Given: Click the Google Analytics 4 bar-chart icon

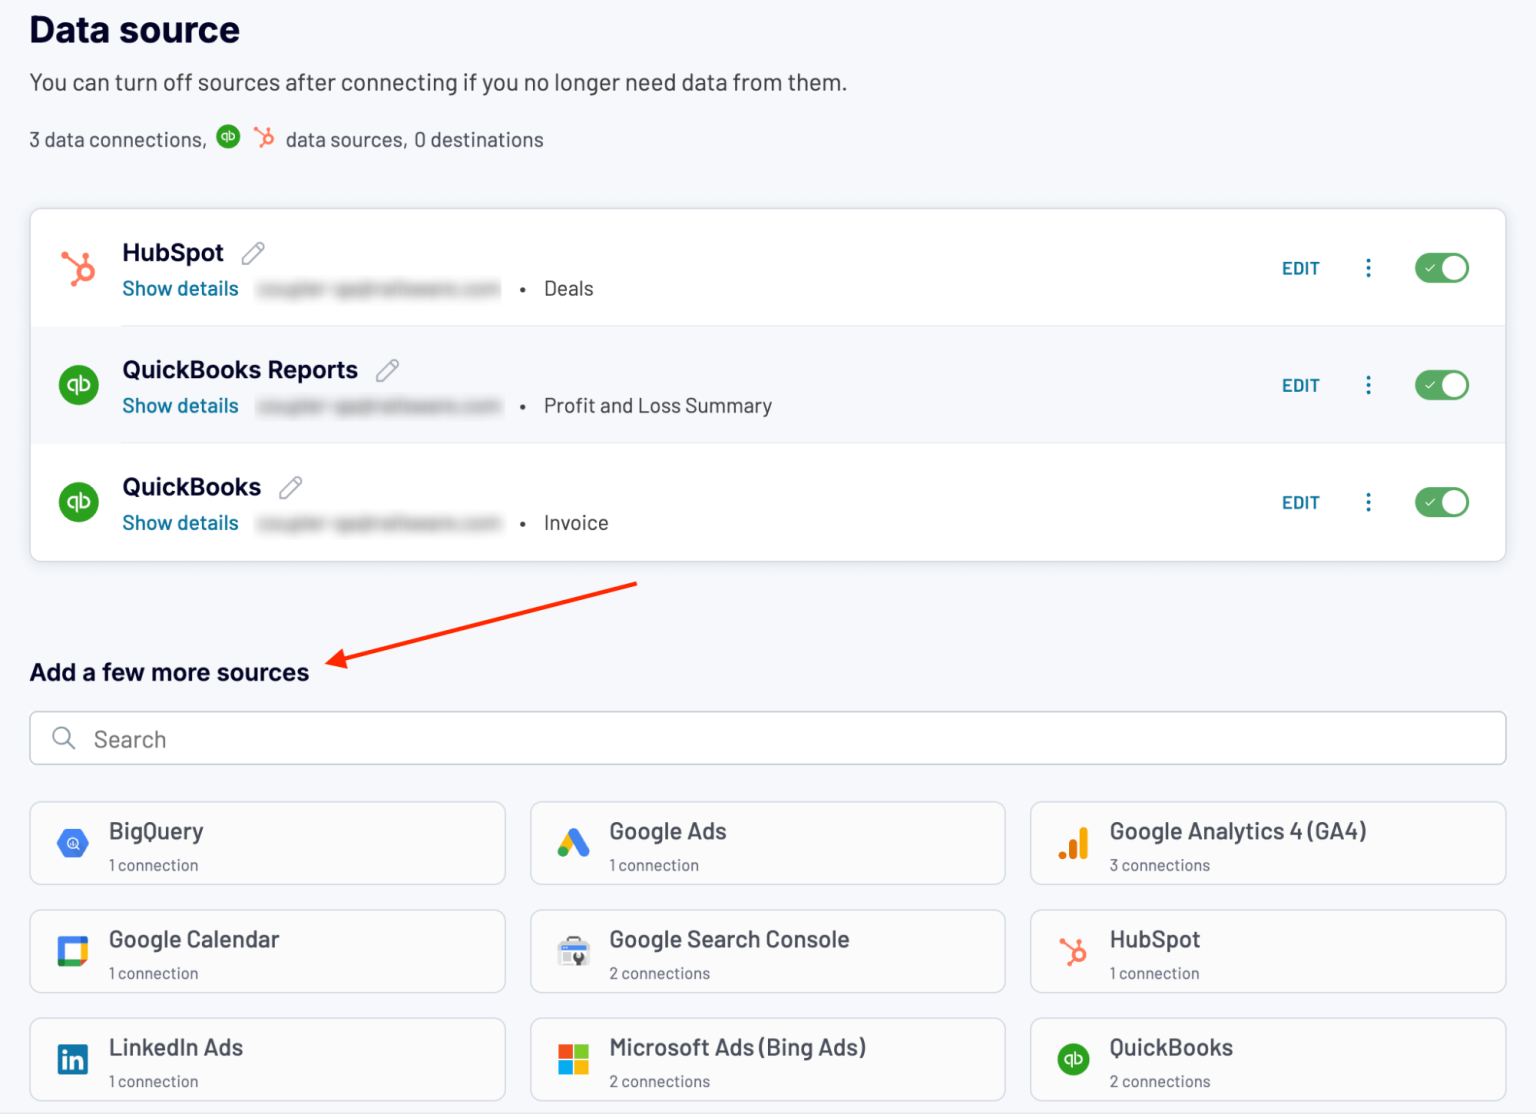Looking at the screenshot, I should coord(1073,843).
